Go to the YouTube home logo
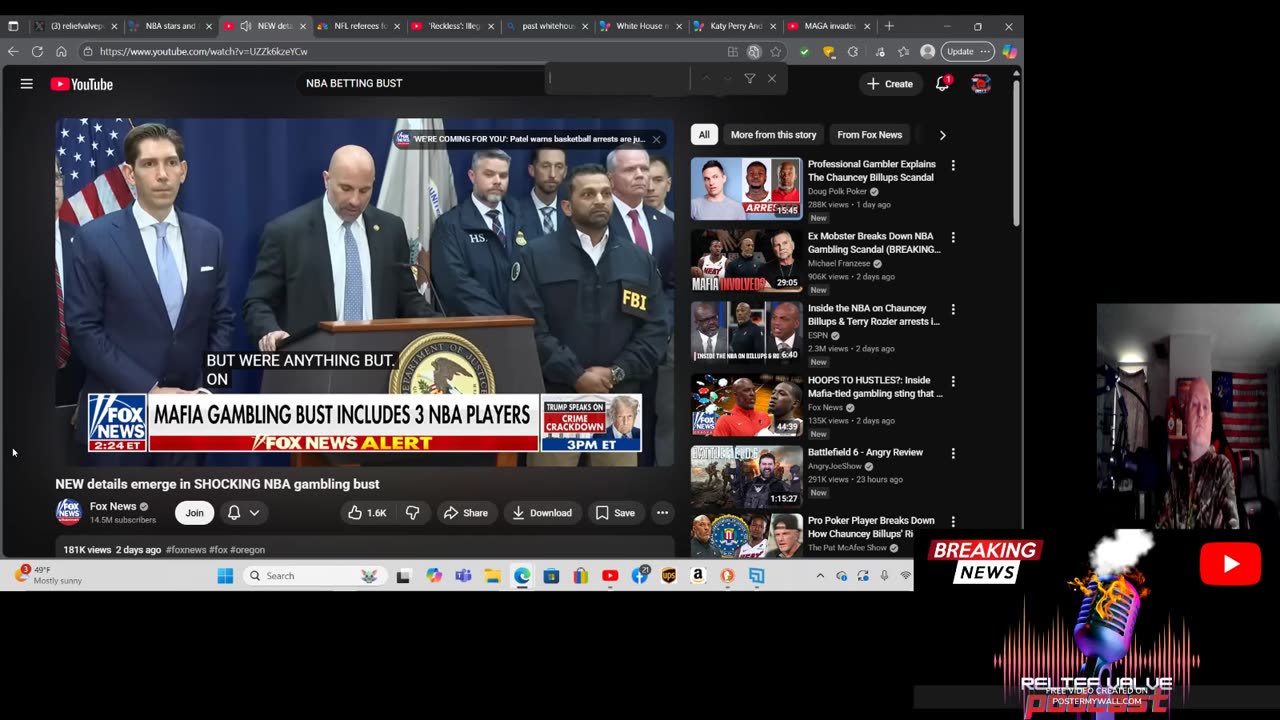The width and height of the screenshot is (1280, 720). click(82, 84)
